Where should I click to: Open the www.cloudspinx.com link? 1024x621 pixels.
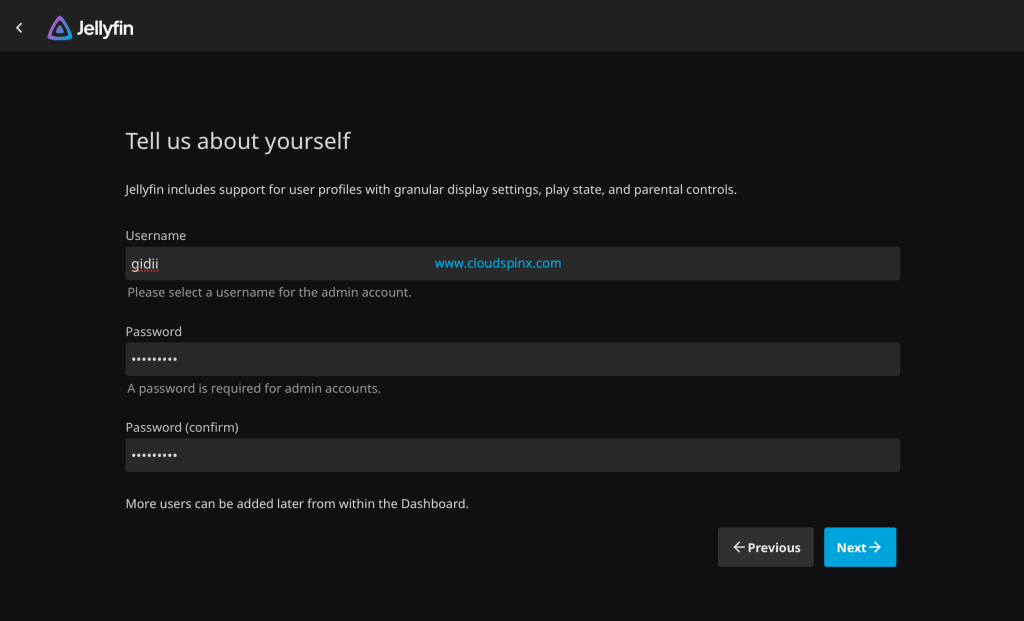[x=498, y=263]
